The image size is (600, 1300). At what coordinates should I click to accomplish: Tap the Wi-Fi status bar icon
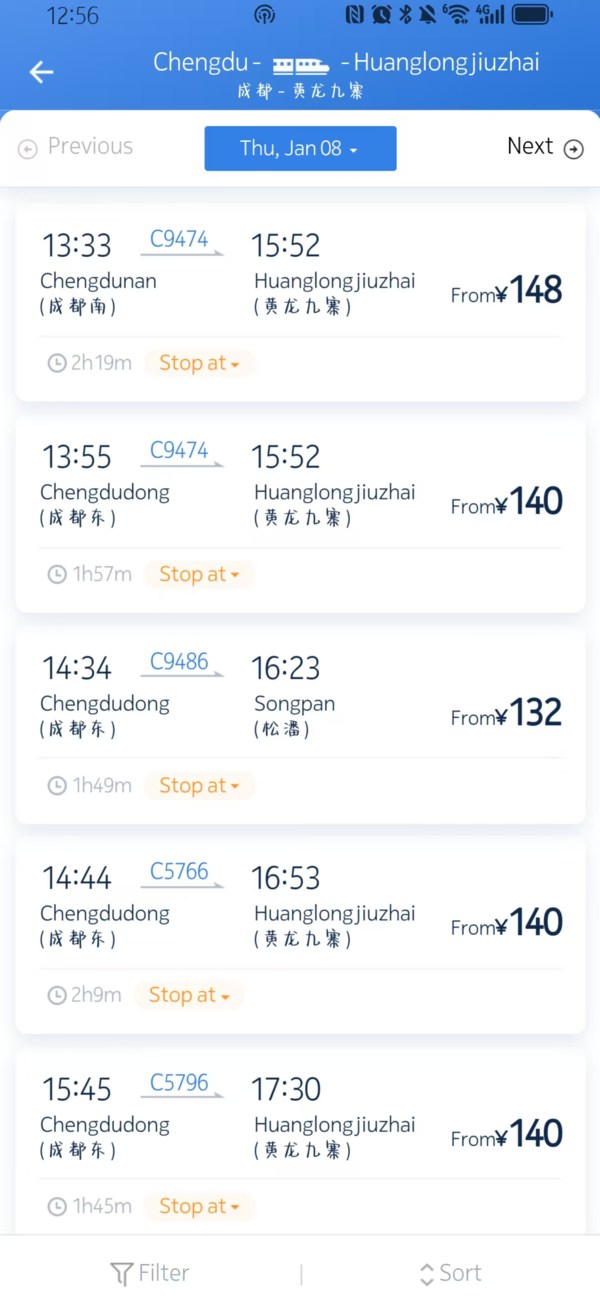[456, 14]
